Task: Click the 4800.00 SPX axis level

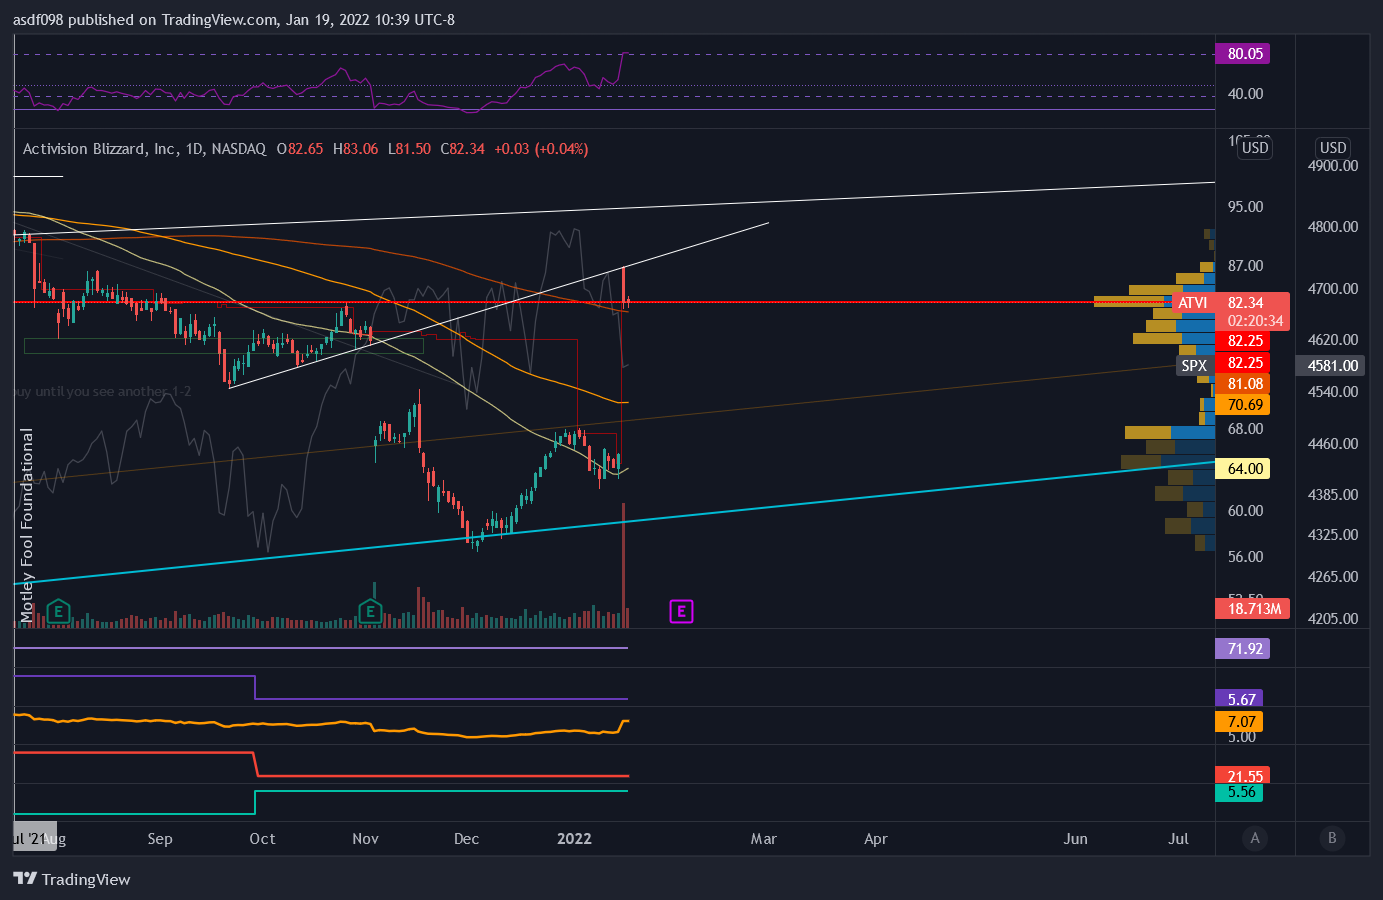Action: (1333, 227)
